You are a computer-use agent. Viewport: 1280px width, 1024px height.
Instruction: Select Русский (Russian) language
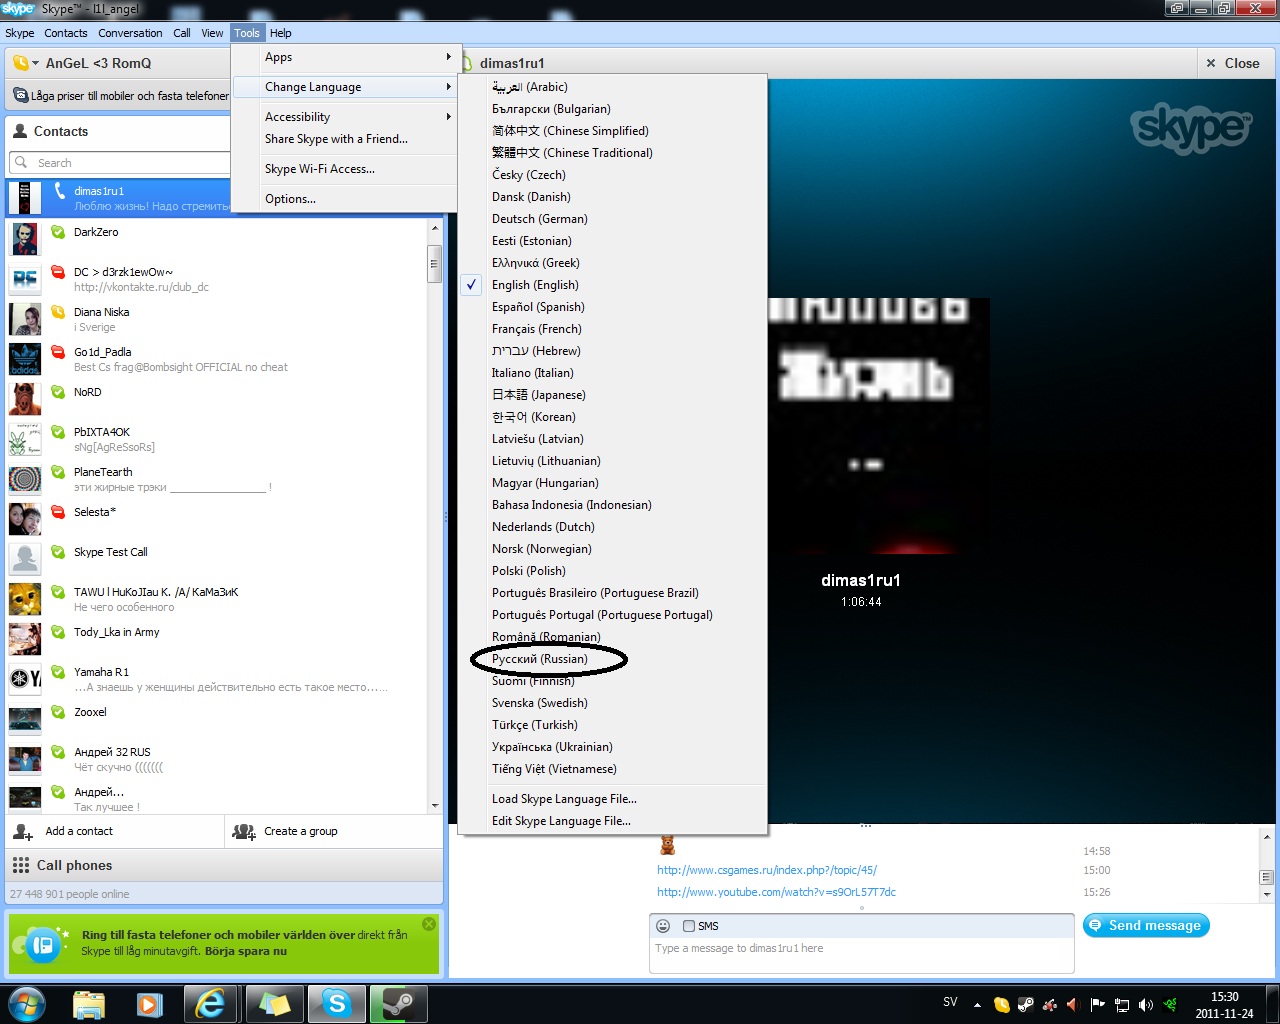(x=540, y=659)
